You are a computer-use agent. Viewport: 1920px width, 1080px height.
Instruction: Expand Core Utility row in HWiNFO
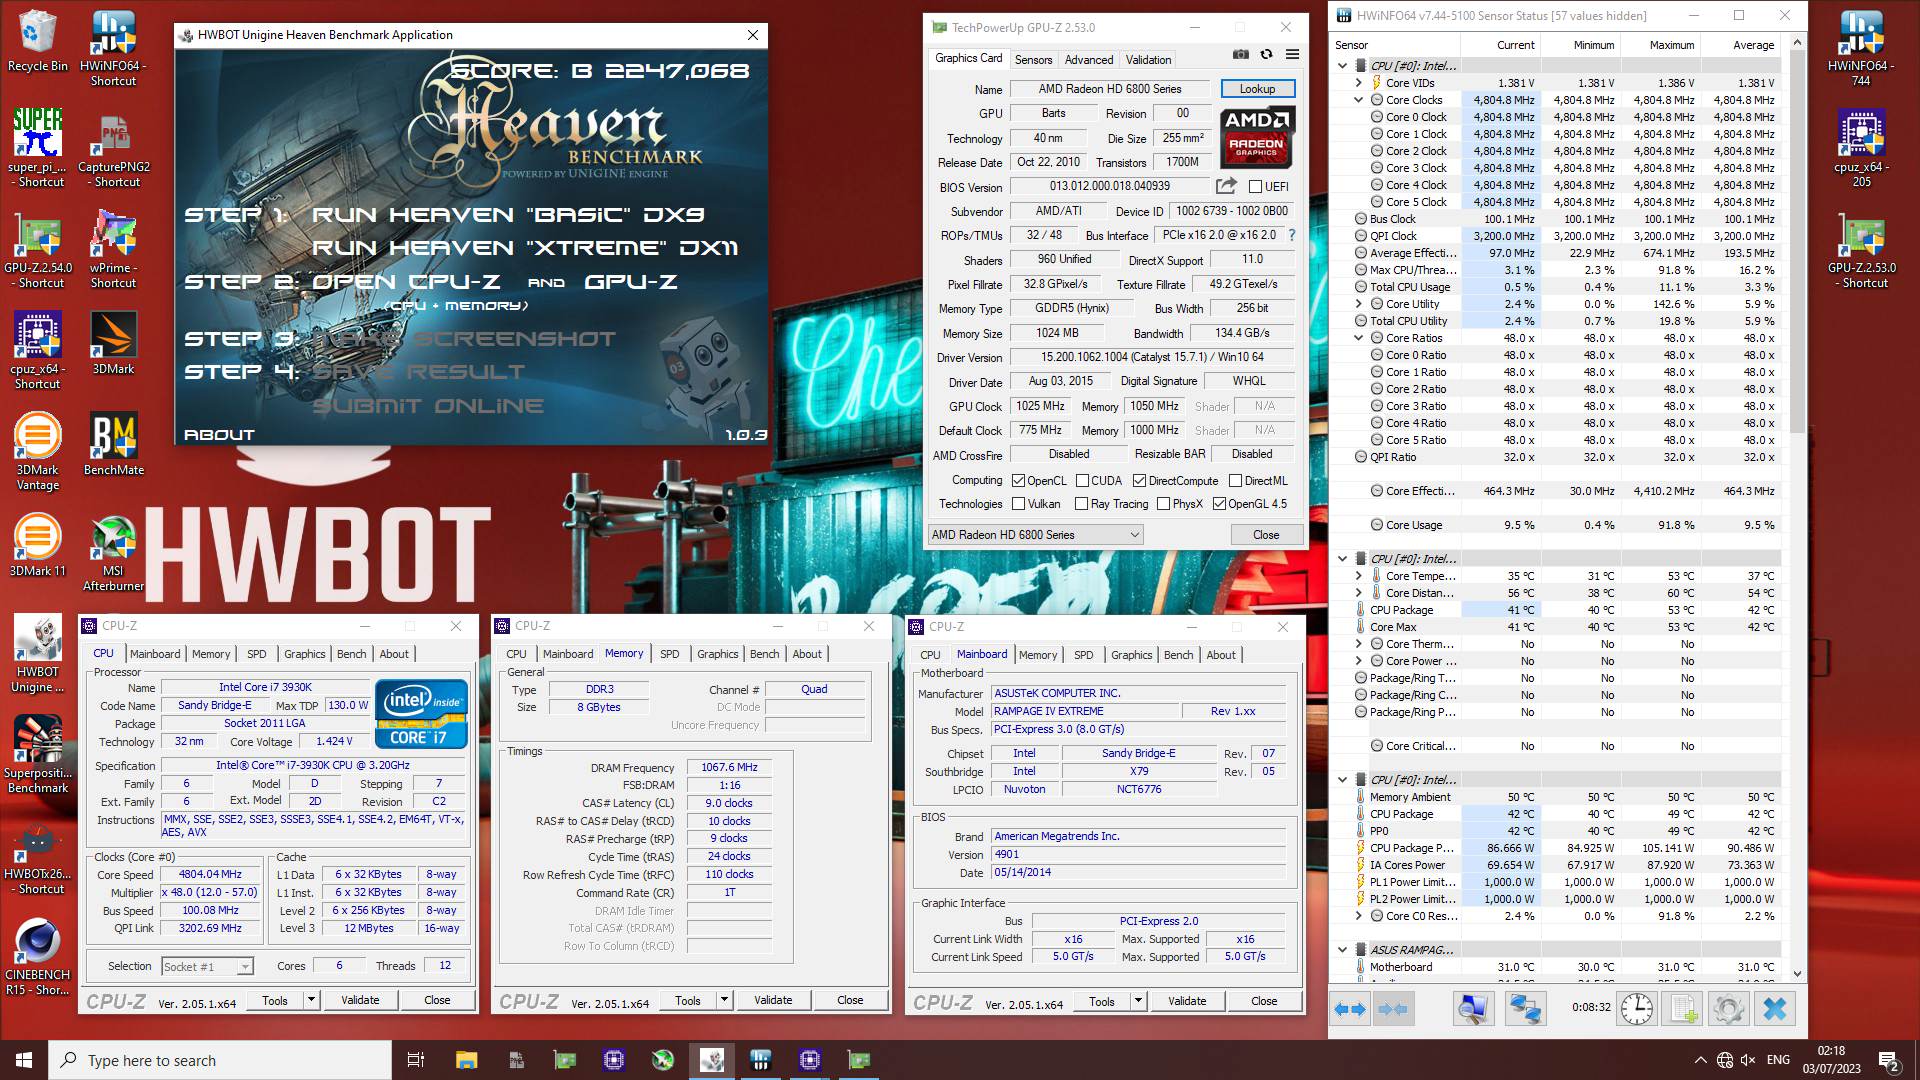pyautogui.click(x=1359, y=304)
